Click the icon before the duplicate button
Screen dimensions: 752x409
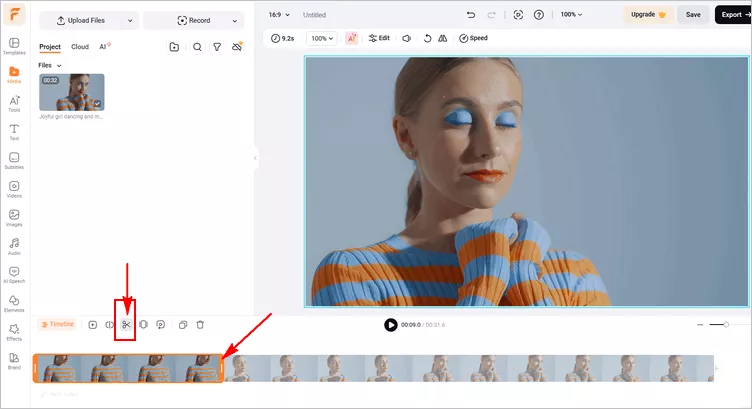tap(161, 325)
